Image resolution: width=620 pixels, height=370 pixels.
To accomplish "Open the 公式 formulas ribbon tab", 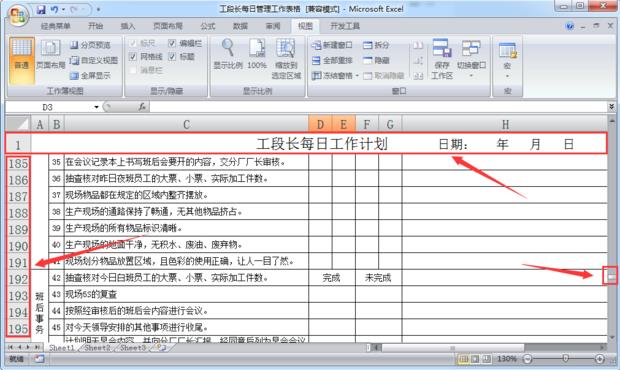I will [x=208, y=26].
